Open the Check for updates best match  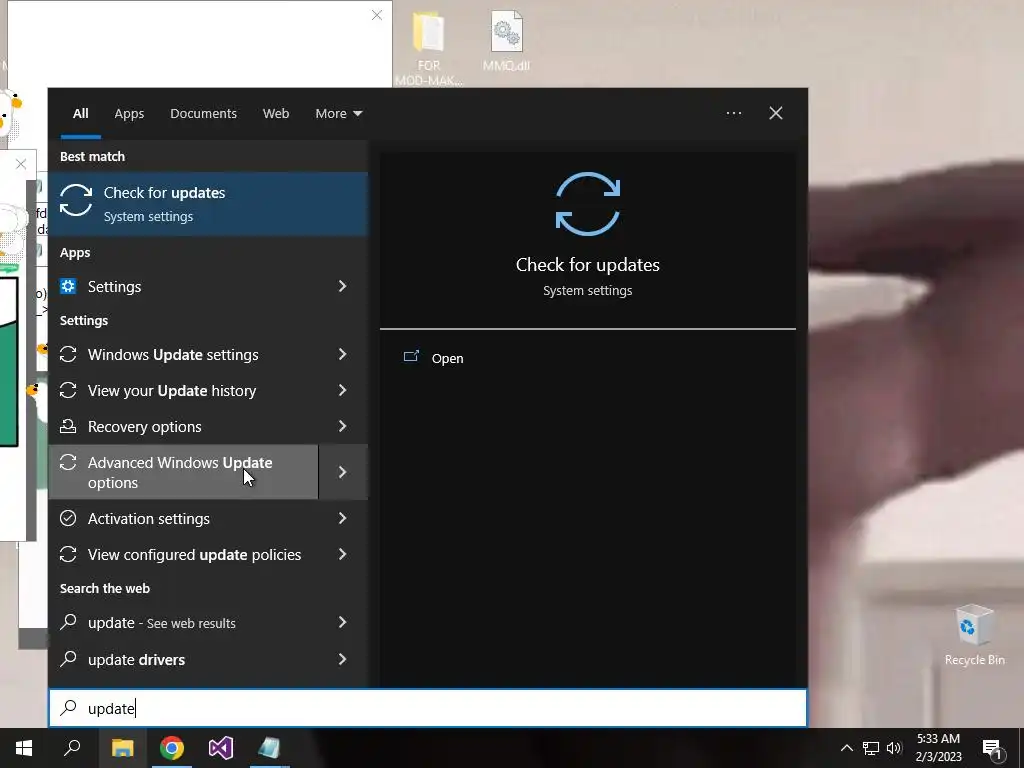pyautogui.click(x=208, y=204)
